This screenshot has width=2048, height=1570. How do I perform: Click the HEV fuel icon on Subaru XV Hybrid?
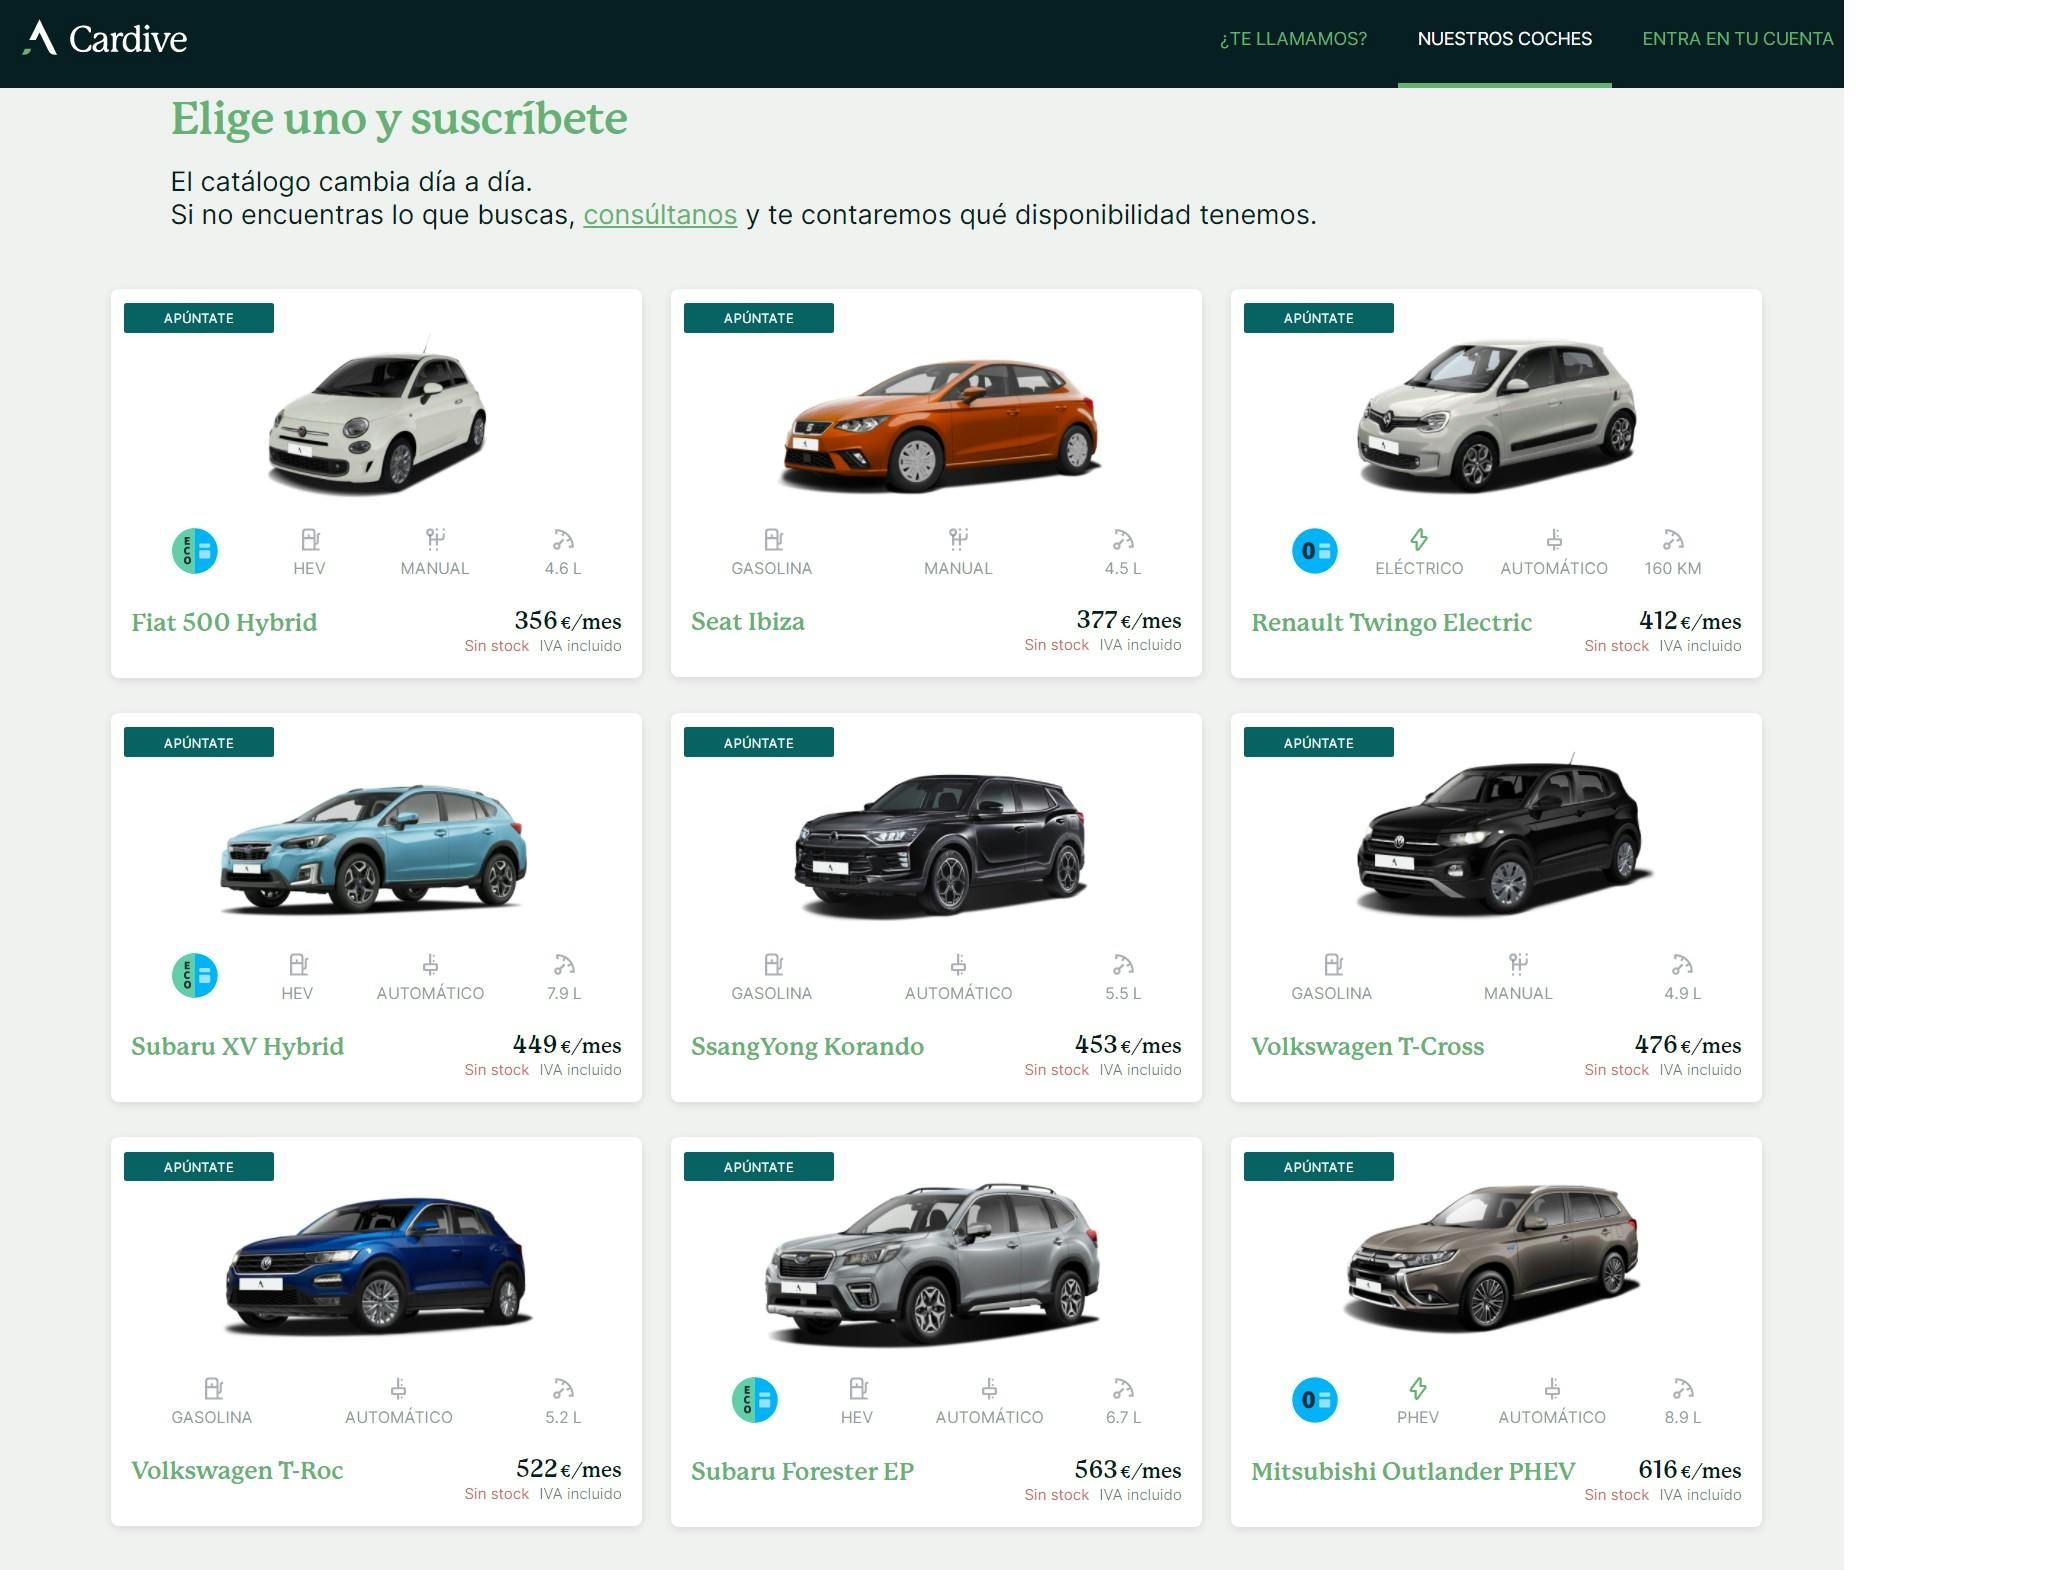pyautogui.click(x=298, y=965)
